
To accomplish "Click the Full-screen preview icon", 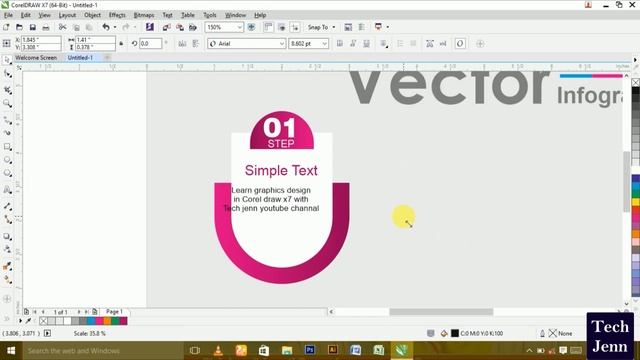I will coord(251,27).
